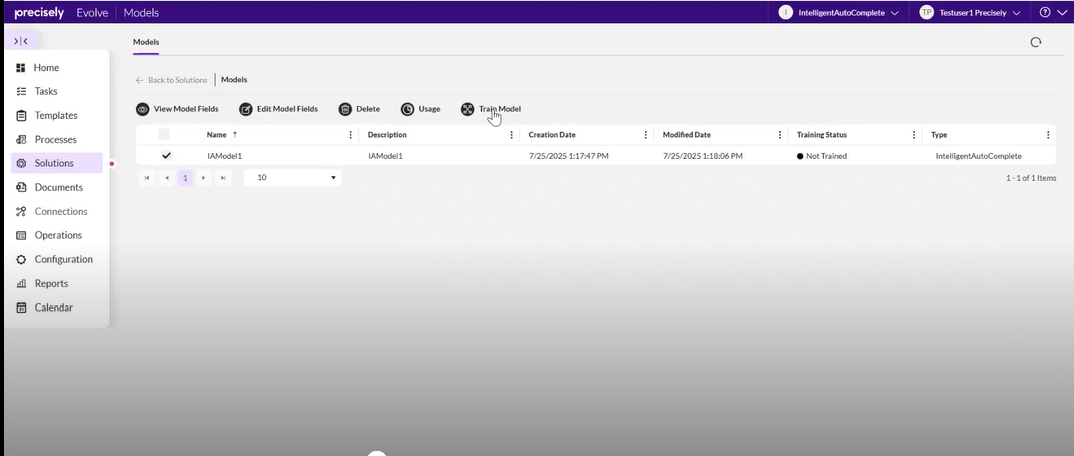Open the Name column menu
Screen dimensions: 1074x456
coord(351,135)
